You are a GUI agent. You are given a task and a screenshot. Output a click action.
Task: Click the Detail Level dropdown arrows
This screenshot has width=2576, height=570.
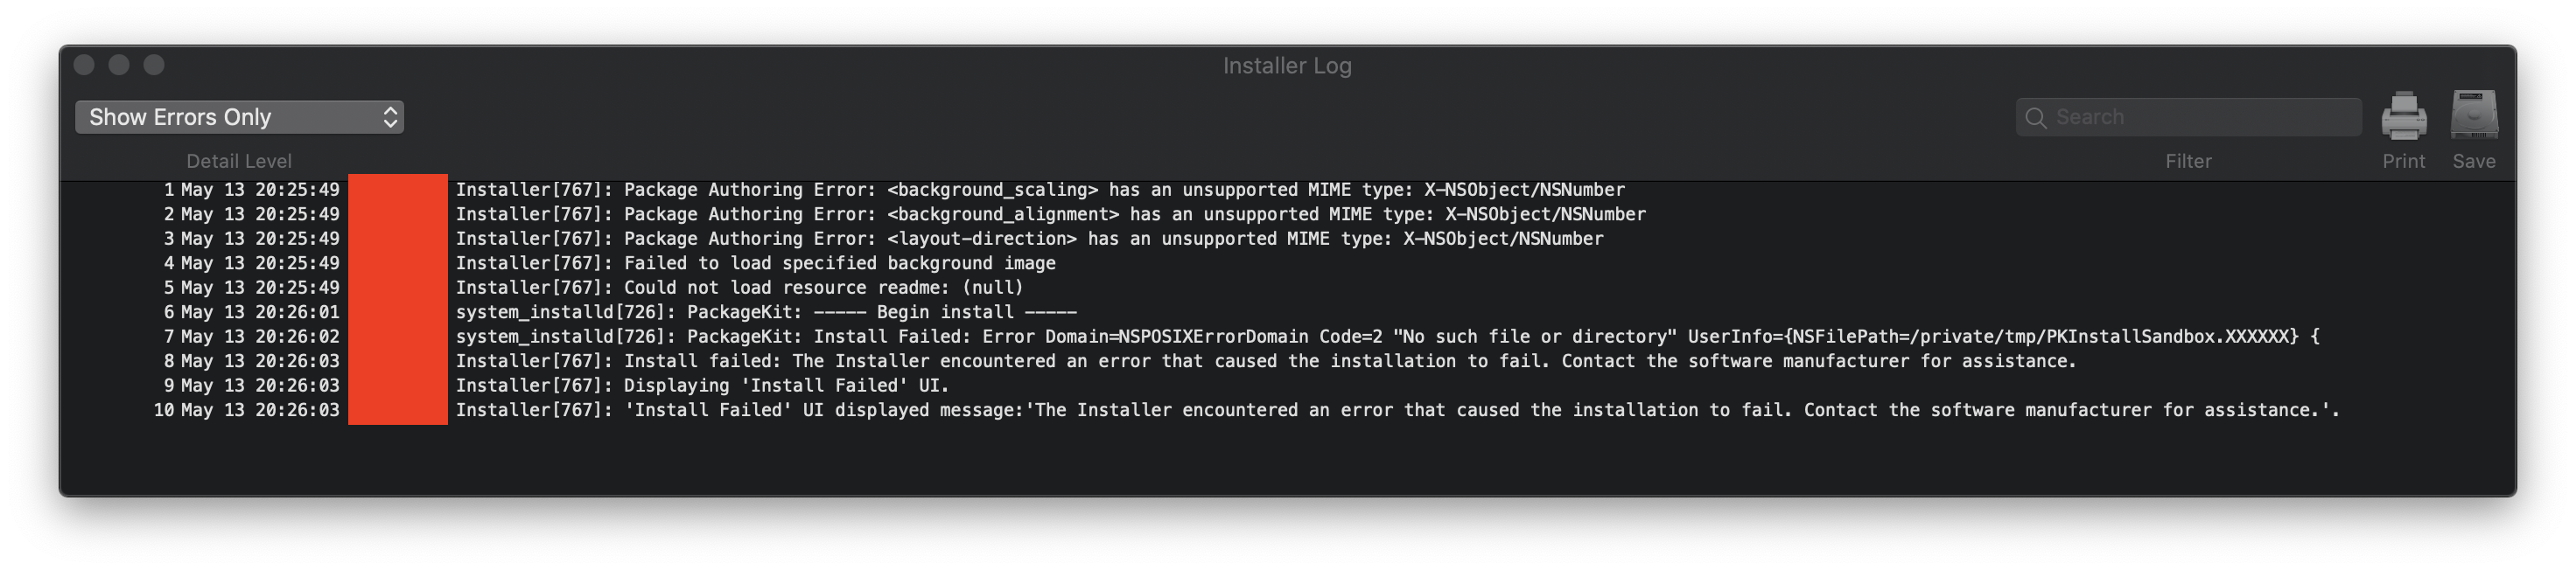390,117
